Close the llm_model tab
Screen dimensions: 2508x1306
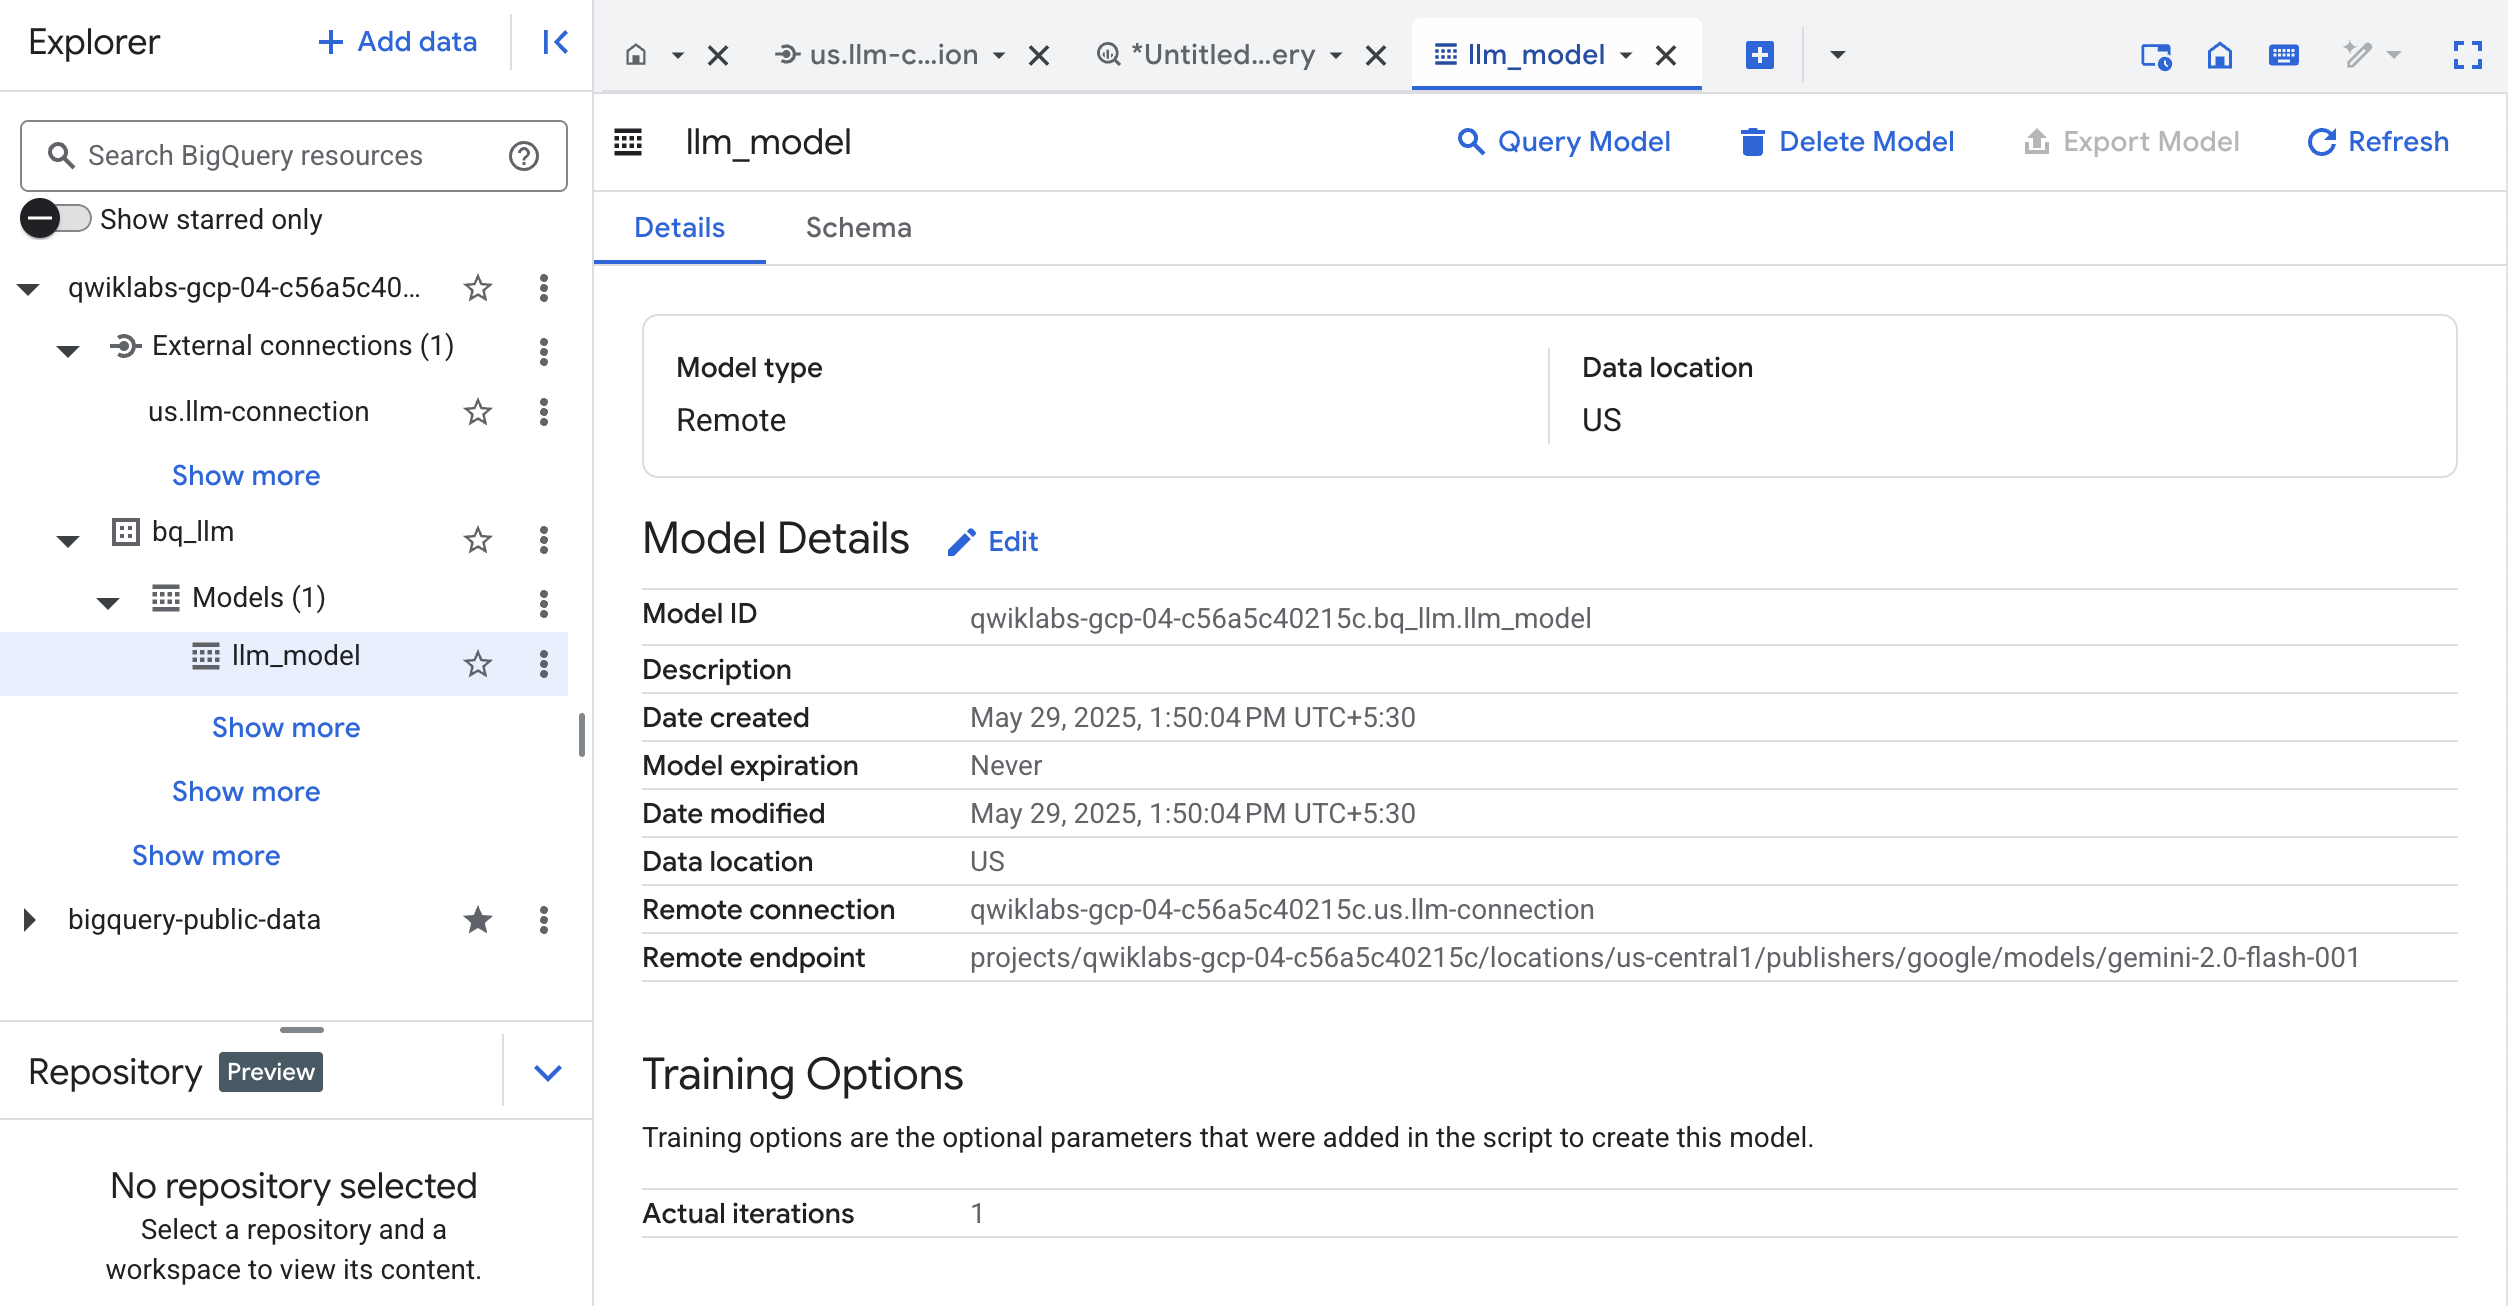coord(1666,56)
